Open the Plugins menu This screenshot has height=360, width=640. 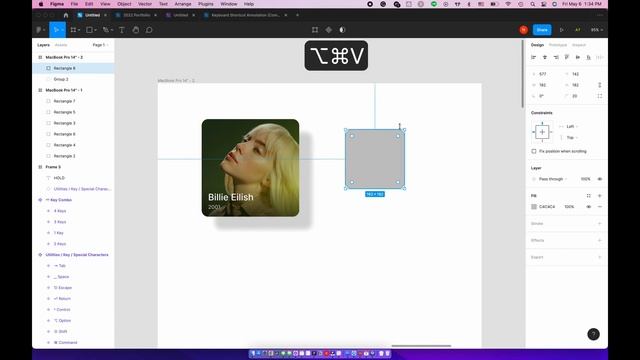point(206,4)
